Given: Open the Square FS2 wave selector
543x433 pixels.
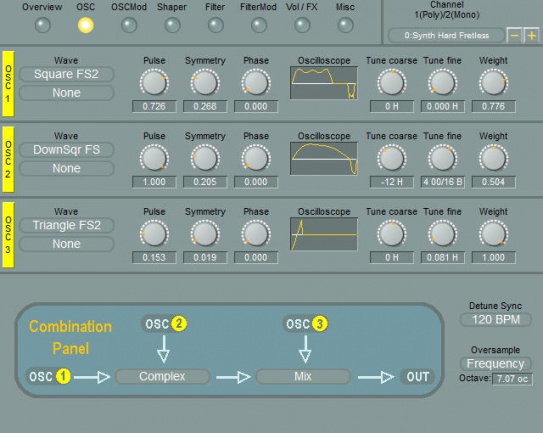Looking at the screenshot, I should pyautogui.click(x=66, y=74).
